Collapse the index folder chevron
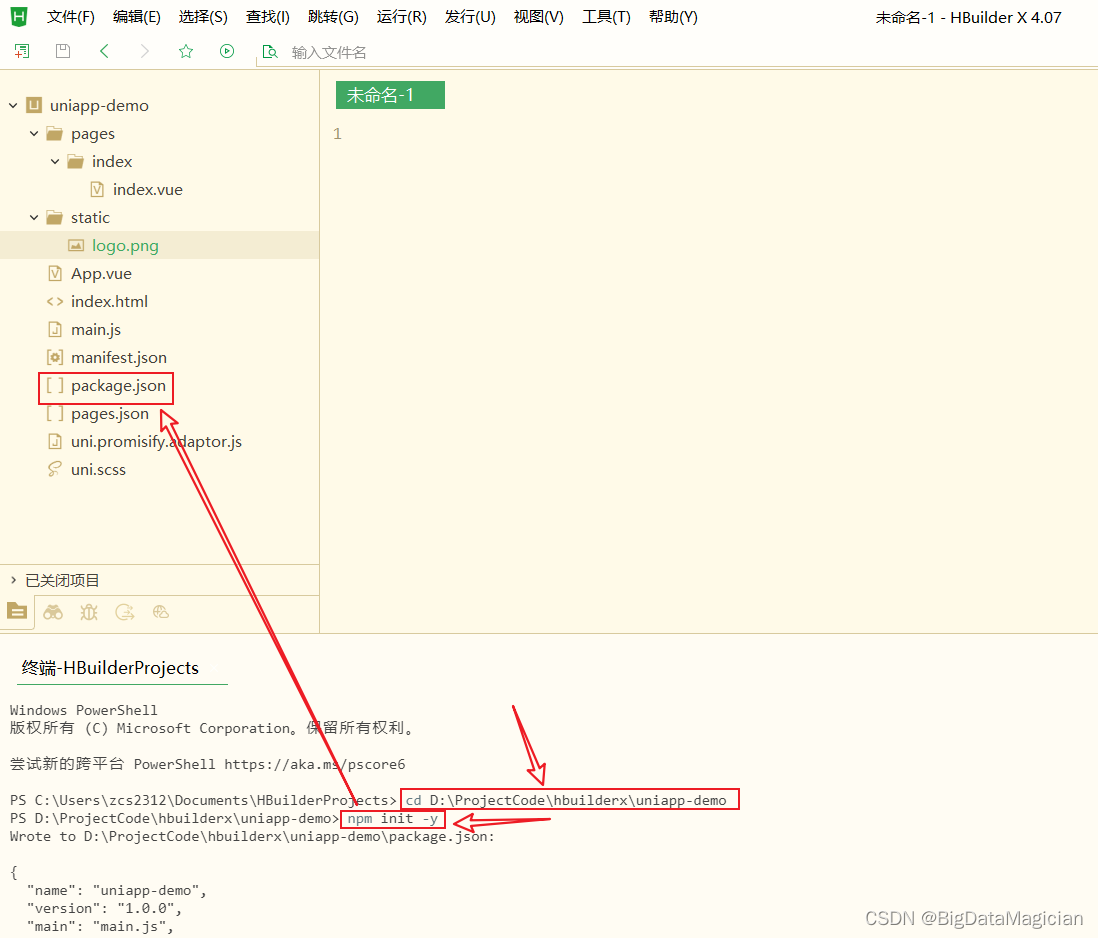Screen dimensions: 1098x938 [55, 162]
